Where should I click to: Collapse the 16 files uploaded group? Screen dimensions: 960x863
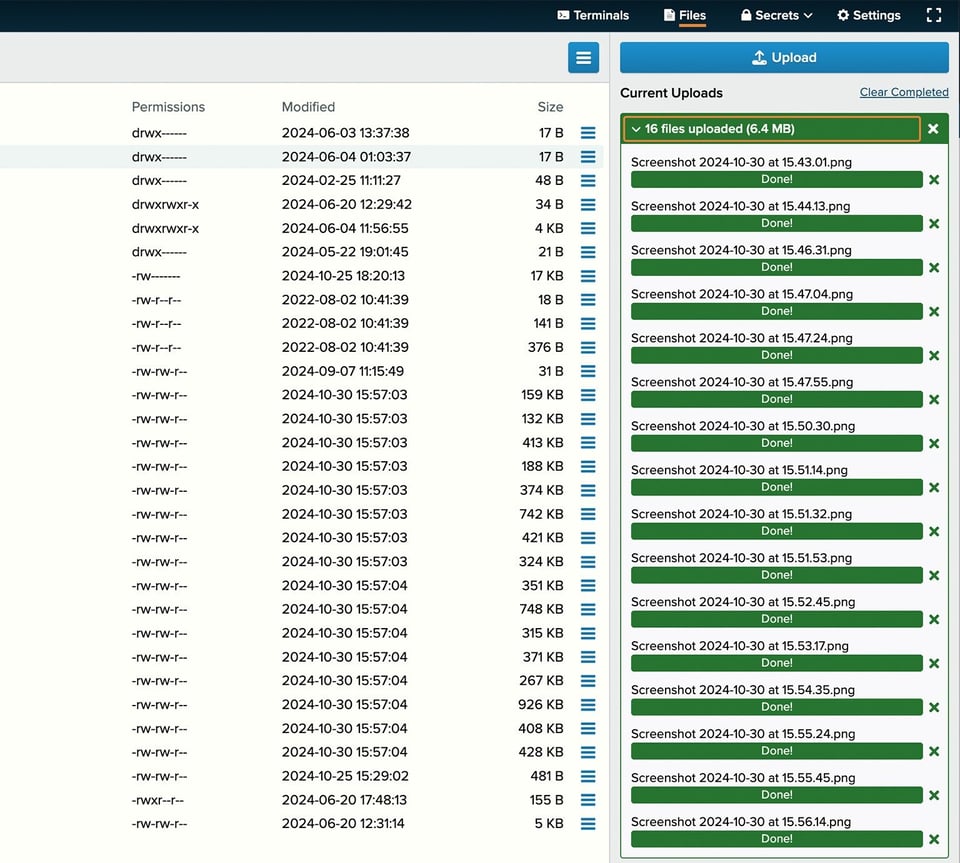click(x=771, y=129)
